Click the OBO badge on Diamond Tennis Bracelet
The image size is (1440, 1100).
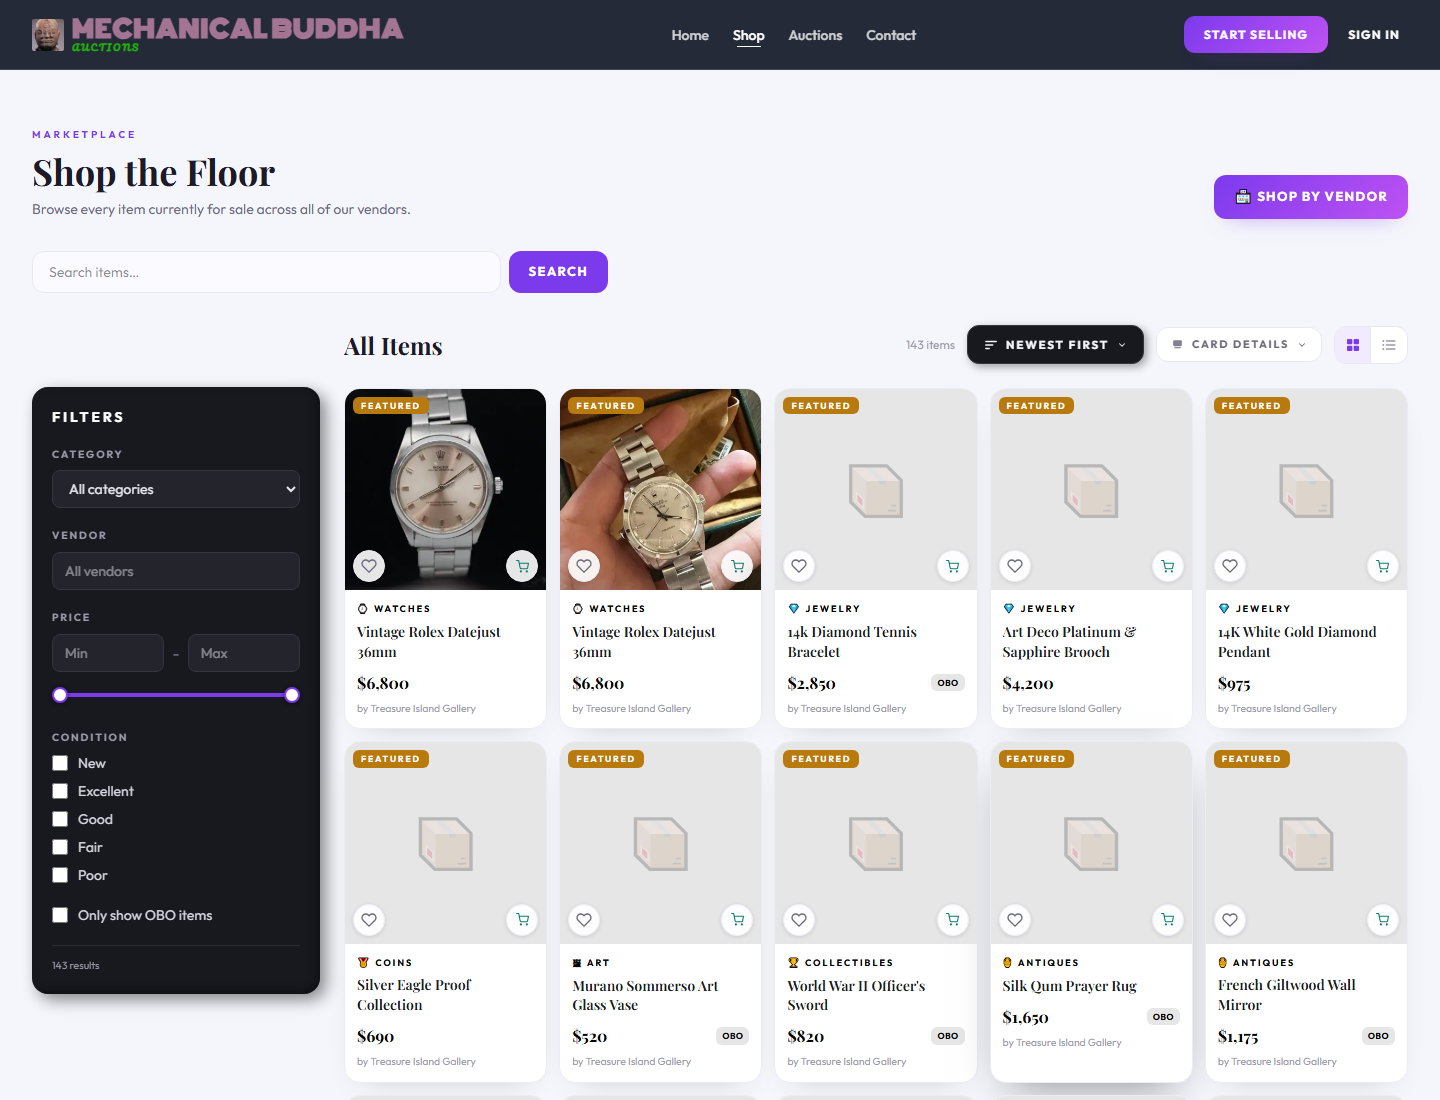[948, 683]
